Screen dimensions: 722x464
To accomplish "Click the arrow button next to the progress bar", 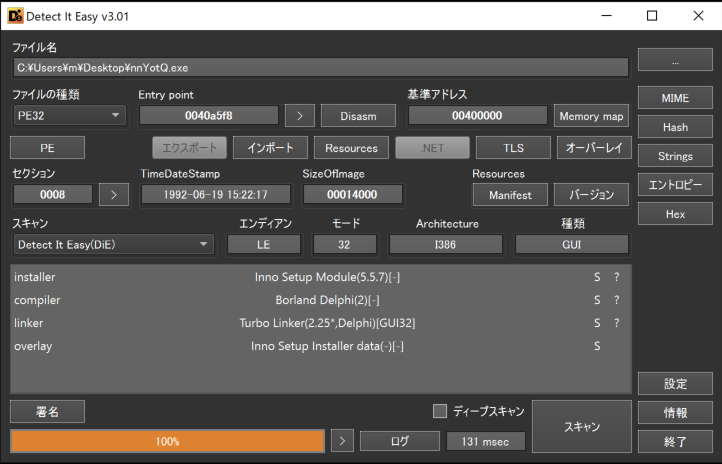I will [342, 441].
